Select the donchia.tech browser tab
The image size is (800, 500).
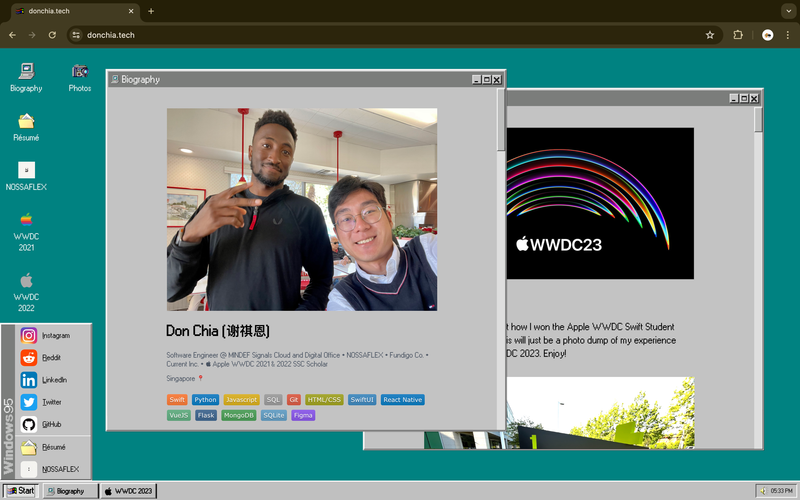(x=75, y=11)
